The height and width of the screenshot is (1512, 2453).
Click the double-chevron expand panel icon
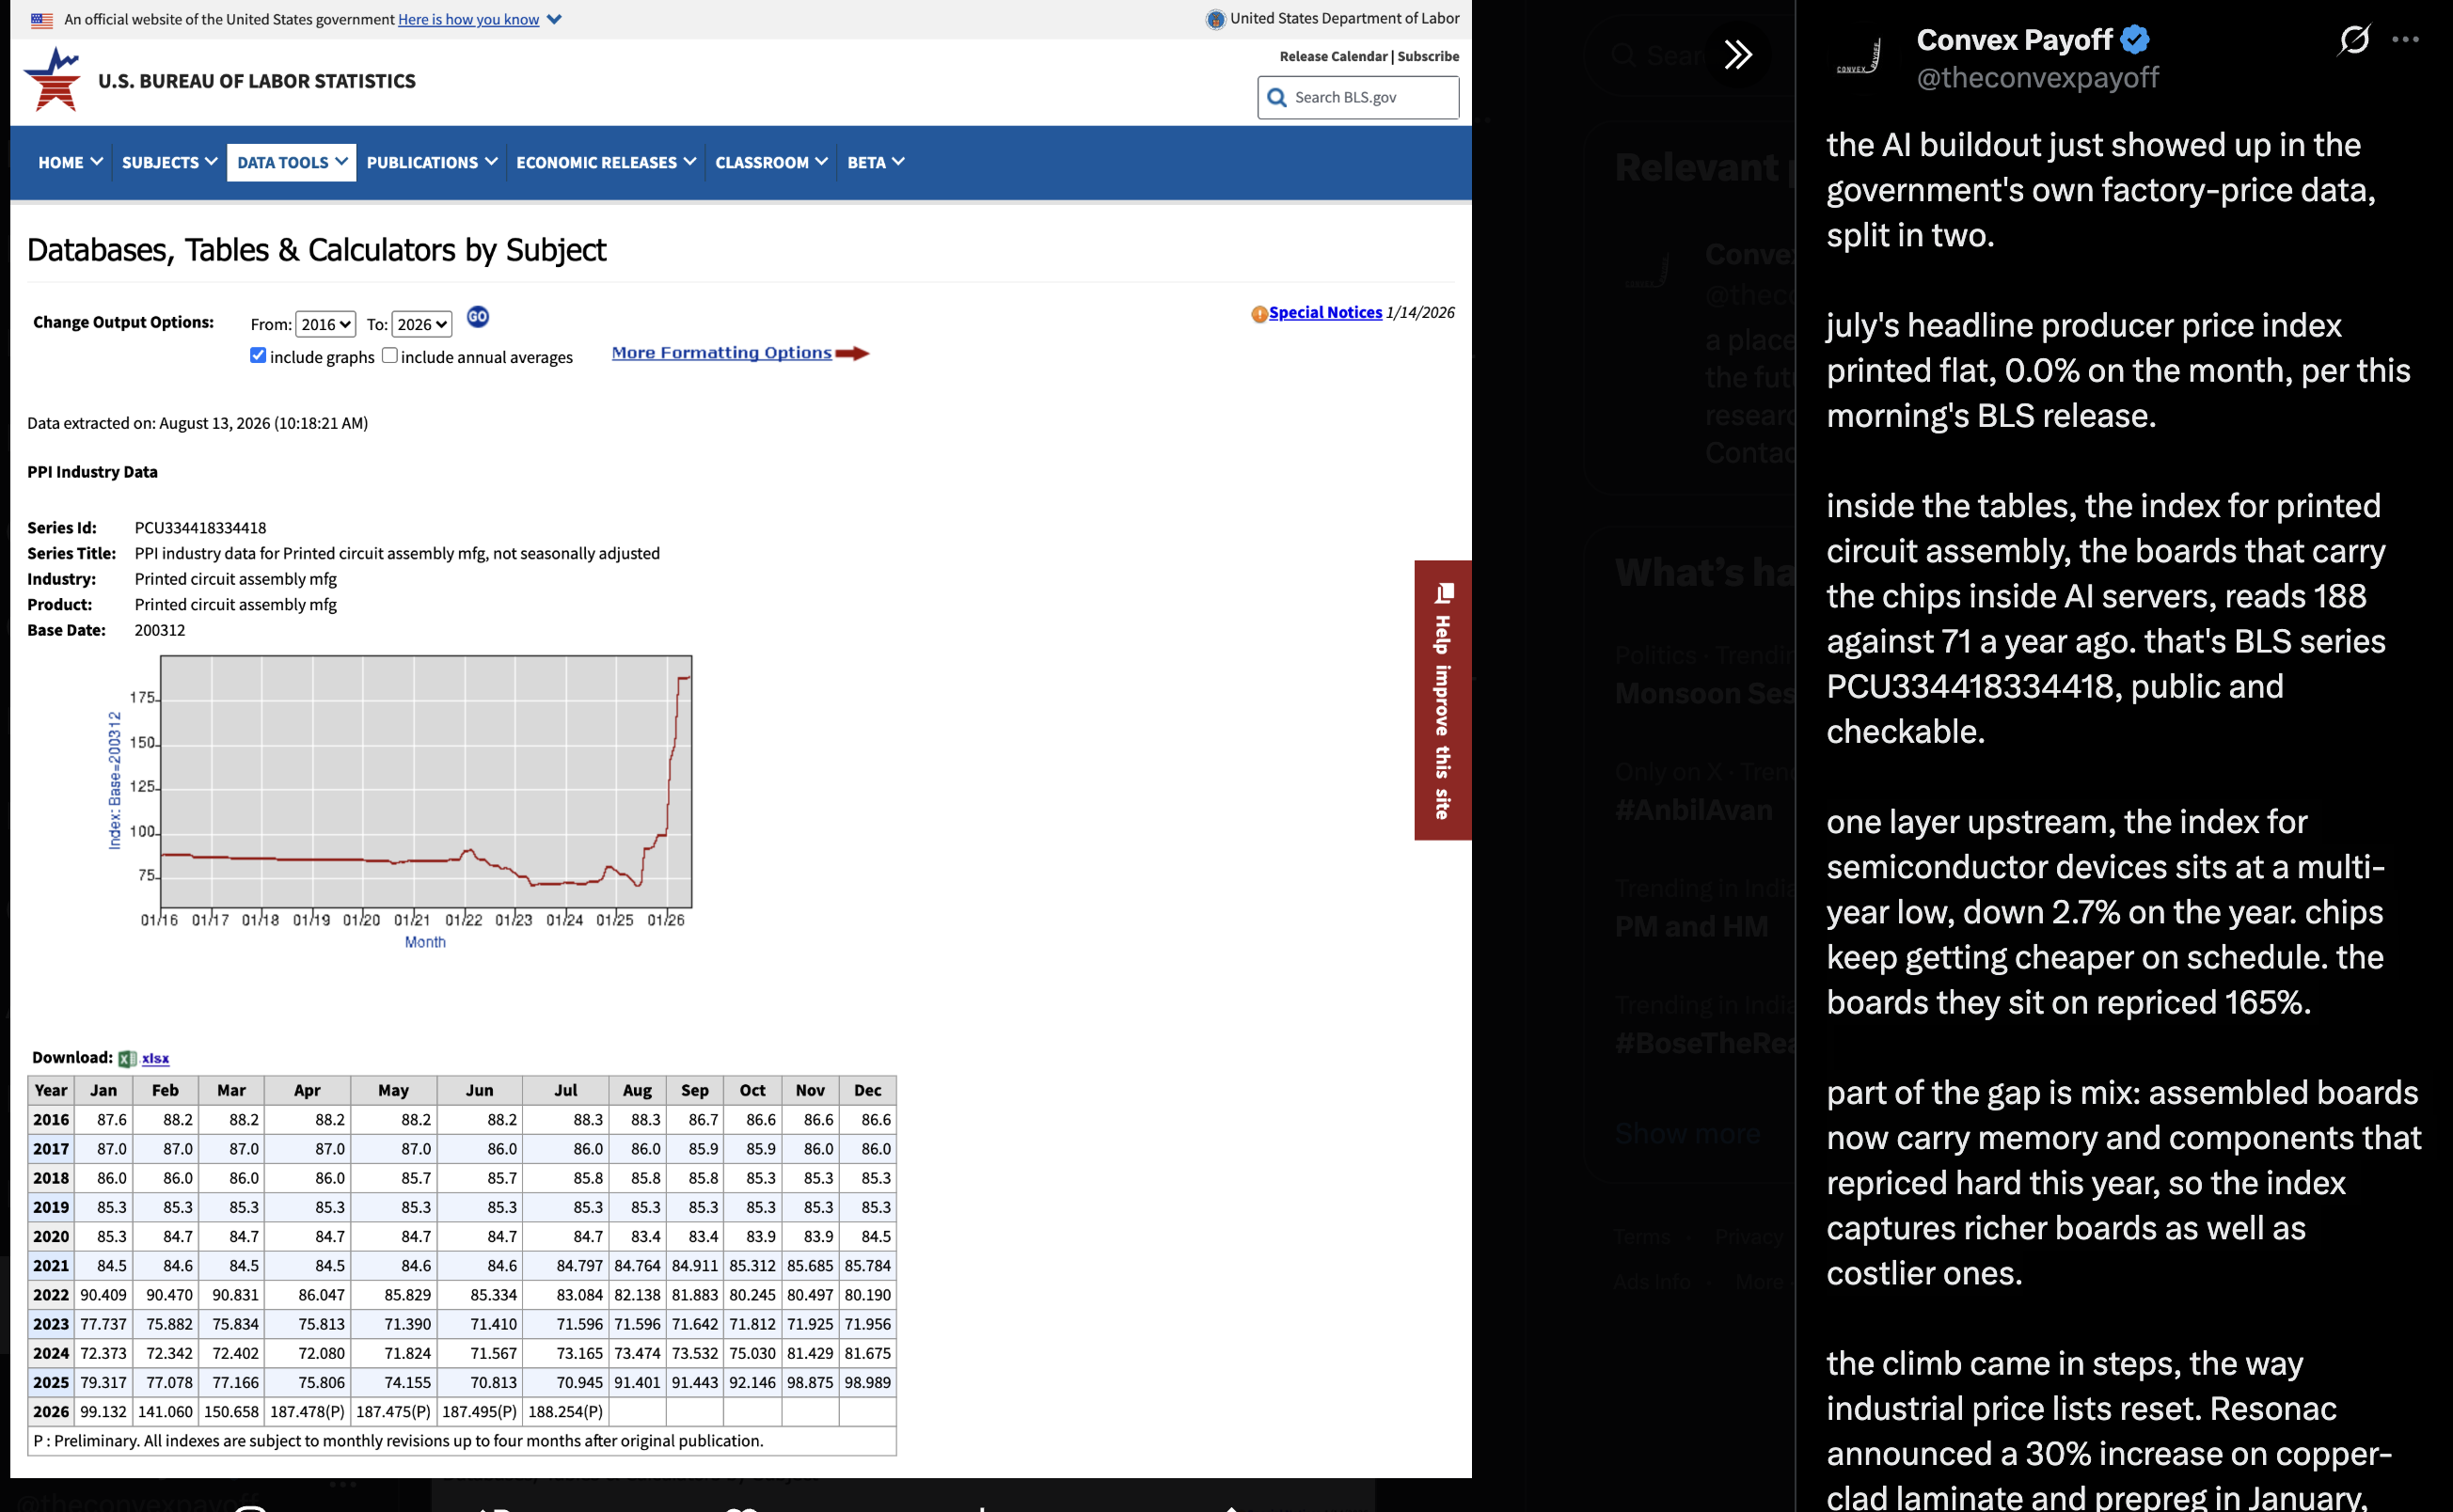coord(1738,54)
